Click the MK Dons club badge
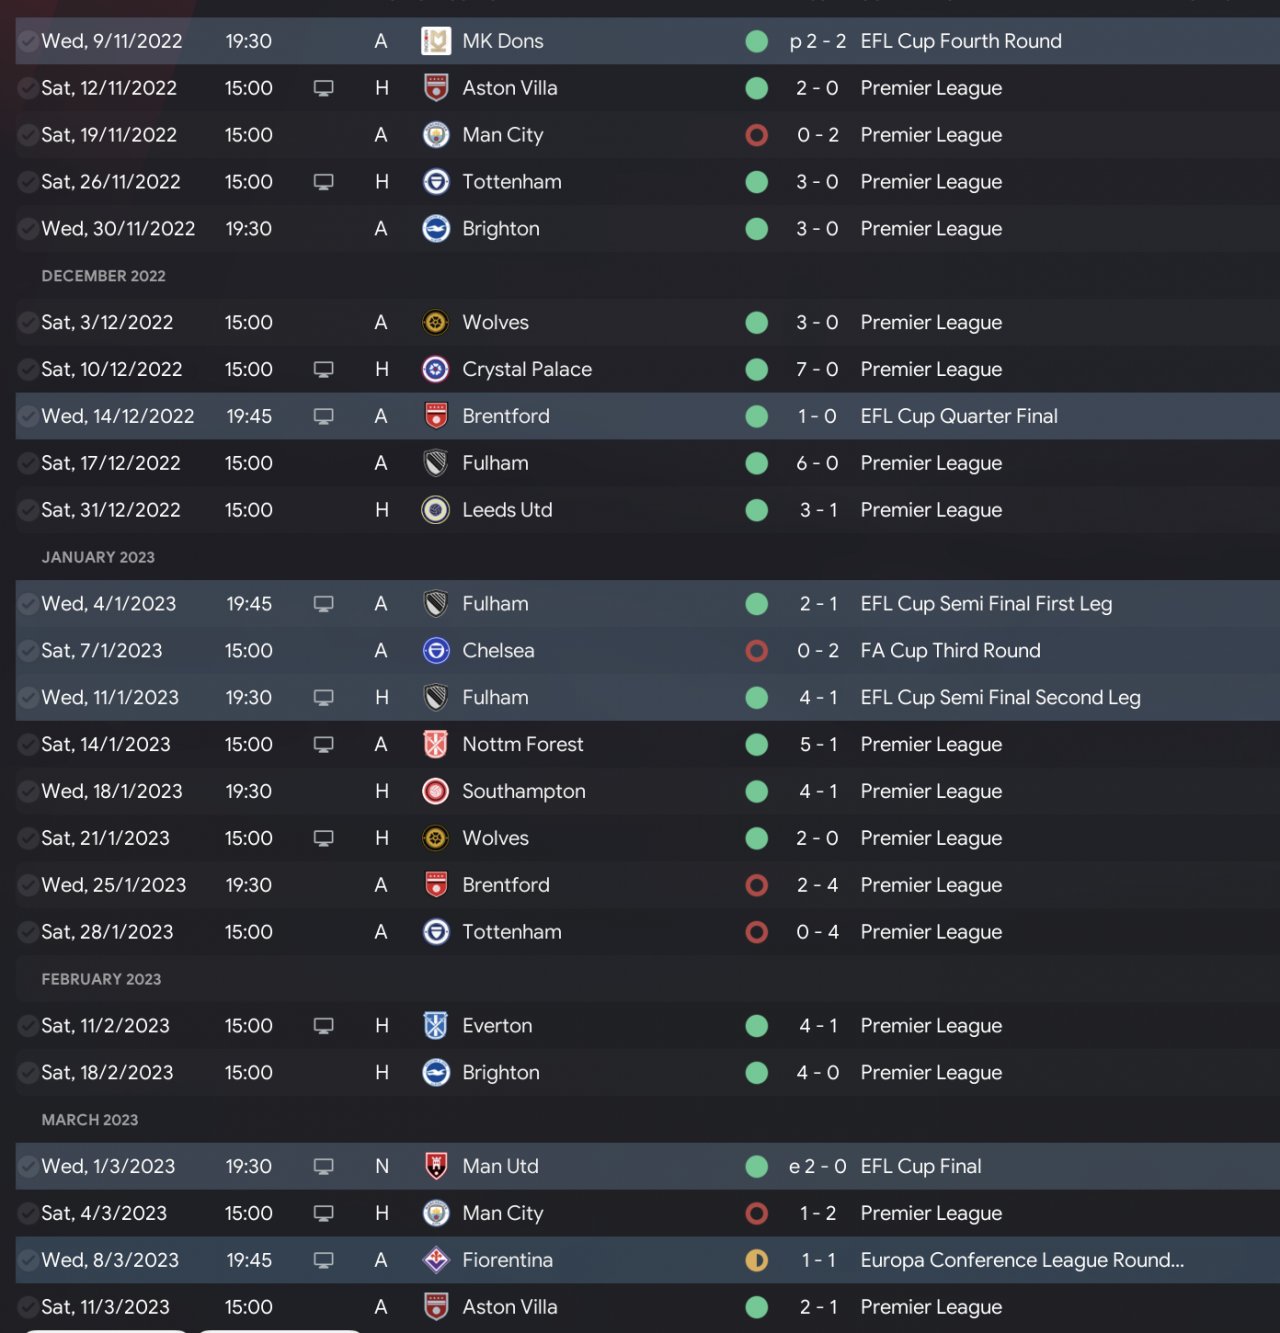 pyautogui.click(x=436, y=41)
